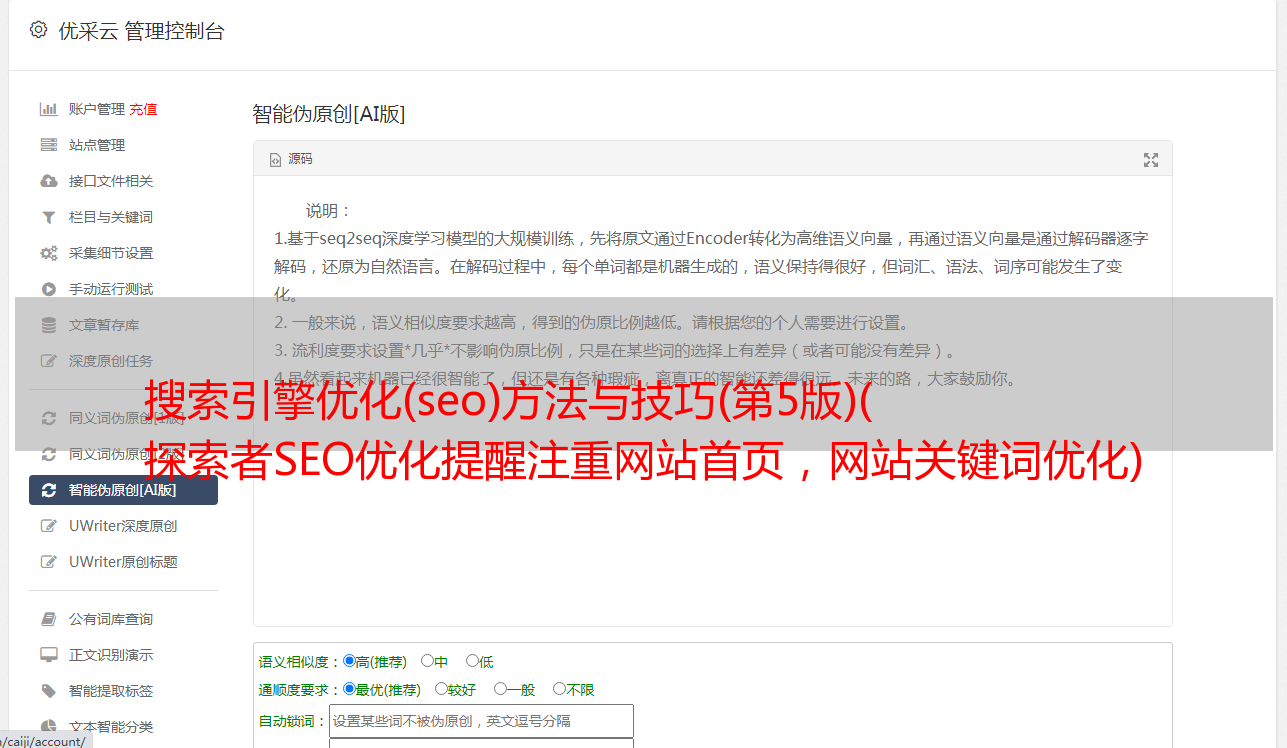Click the red 充值 recharge link
This screenshot has height=748, width=1287.
[x=143, y=109]
